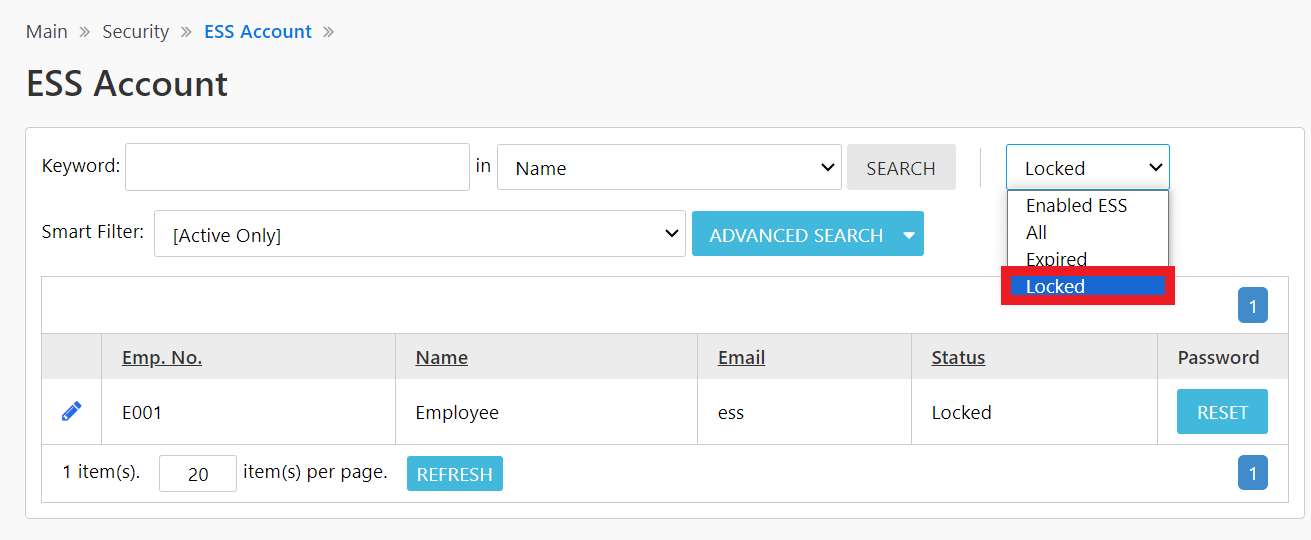Open the Name search field dropdown
The image size is (1311, 540).
pos(669,167)
